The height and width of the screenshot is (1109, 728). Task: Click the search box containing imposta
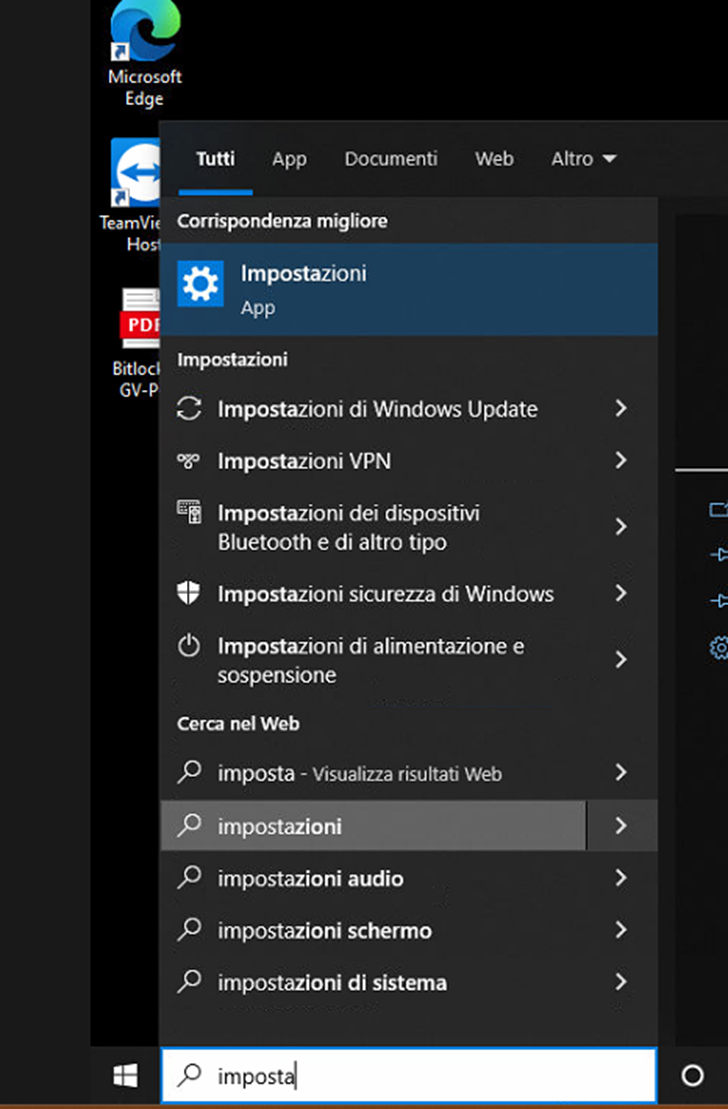409,1076
